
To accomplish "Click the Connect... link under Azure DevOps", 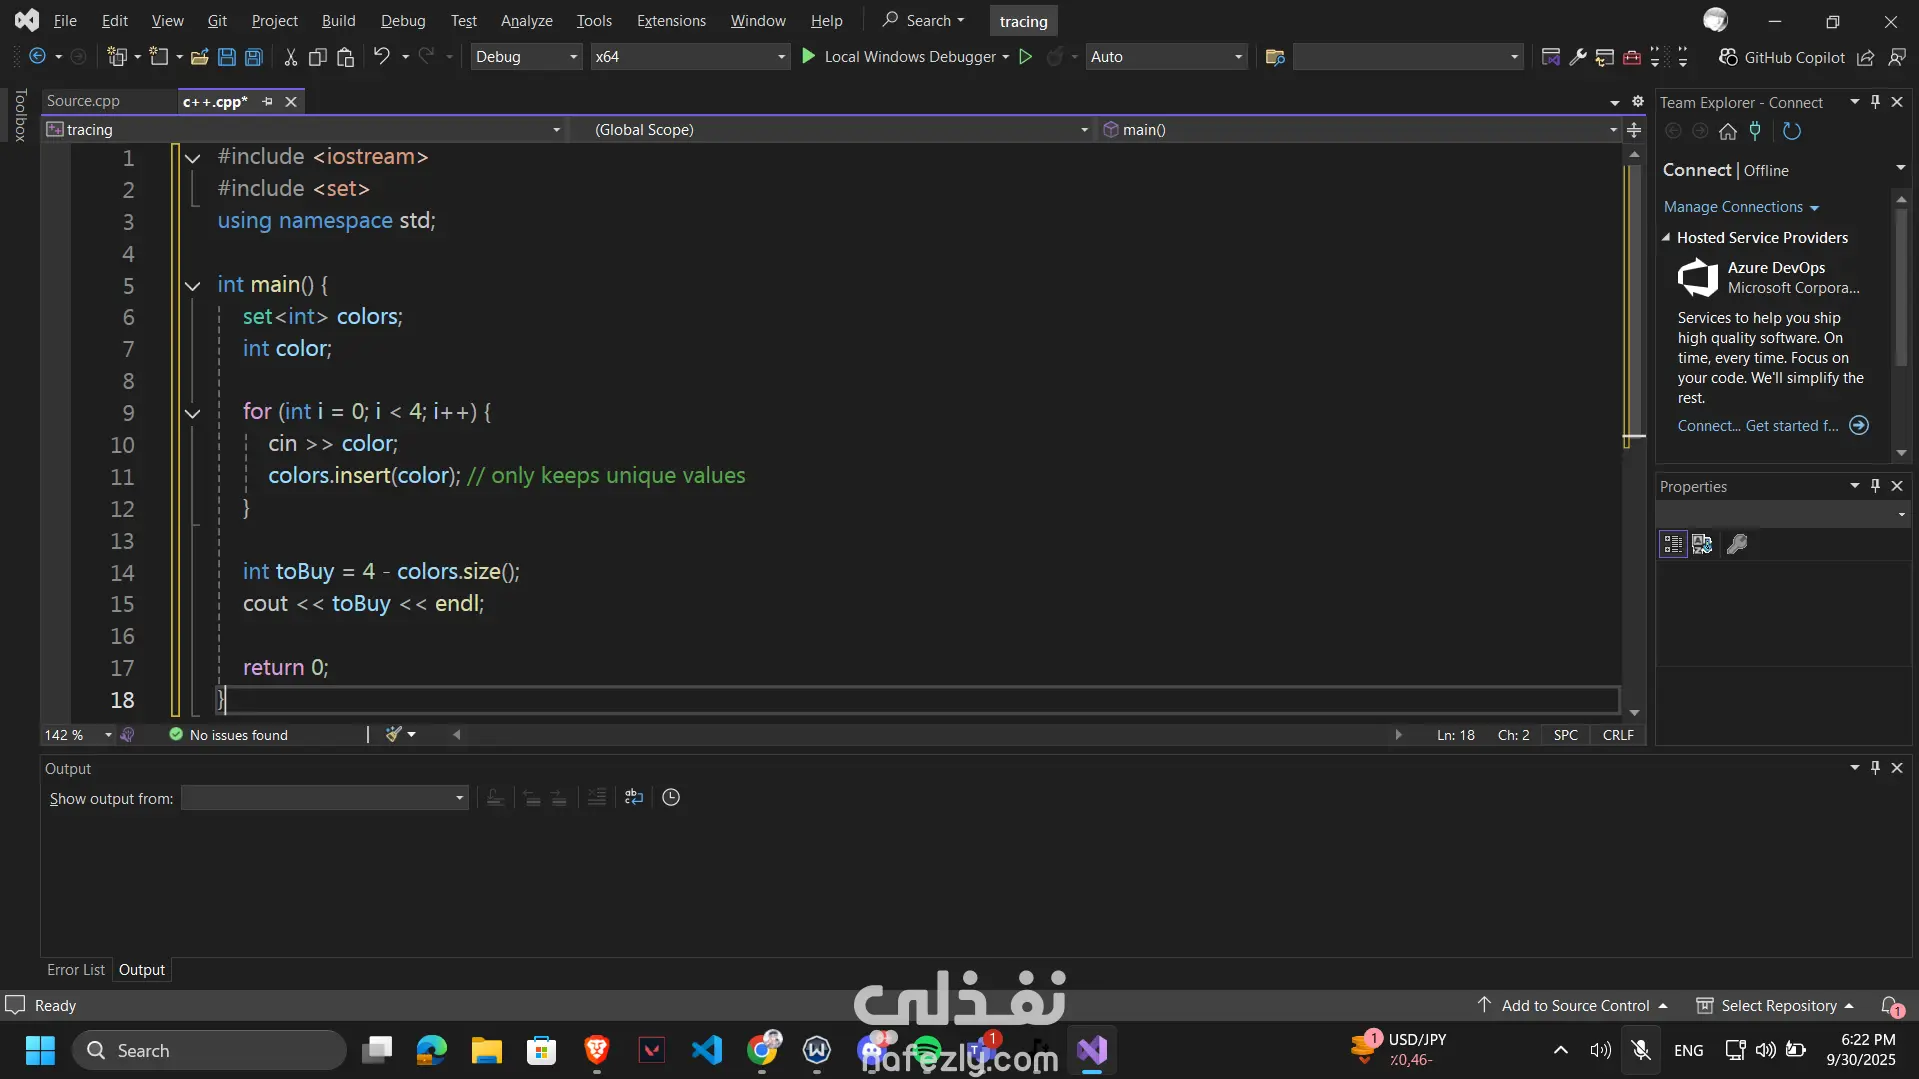I will point(1709,426).
